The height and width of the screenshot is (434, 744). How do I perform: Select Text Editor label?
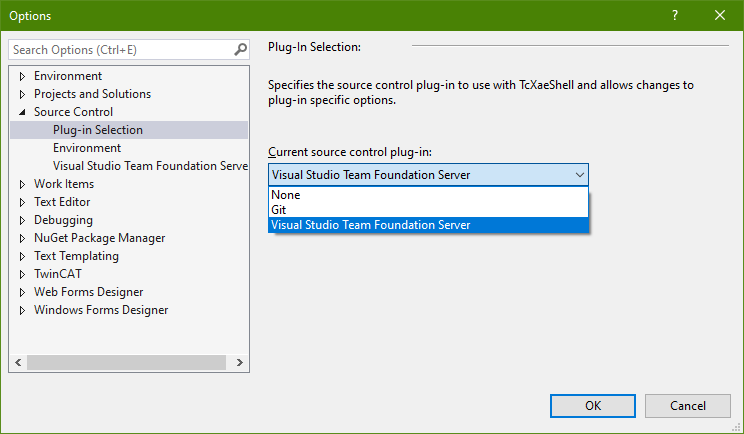click(62, 202)
